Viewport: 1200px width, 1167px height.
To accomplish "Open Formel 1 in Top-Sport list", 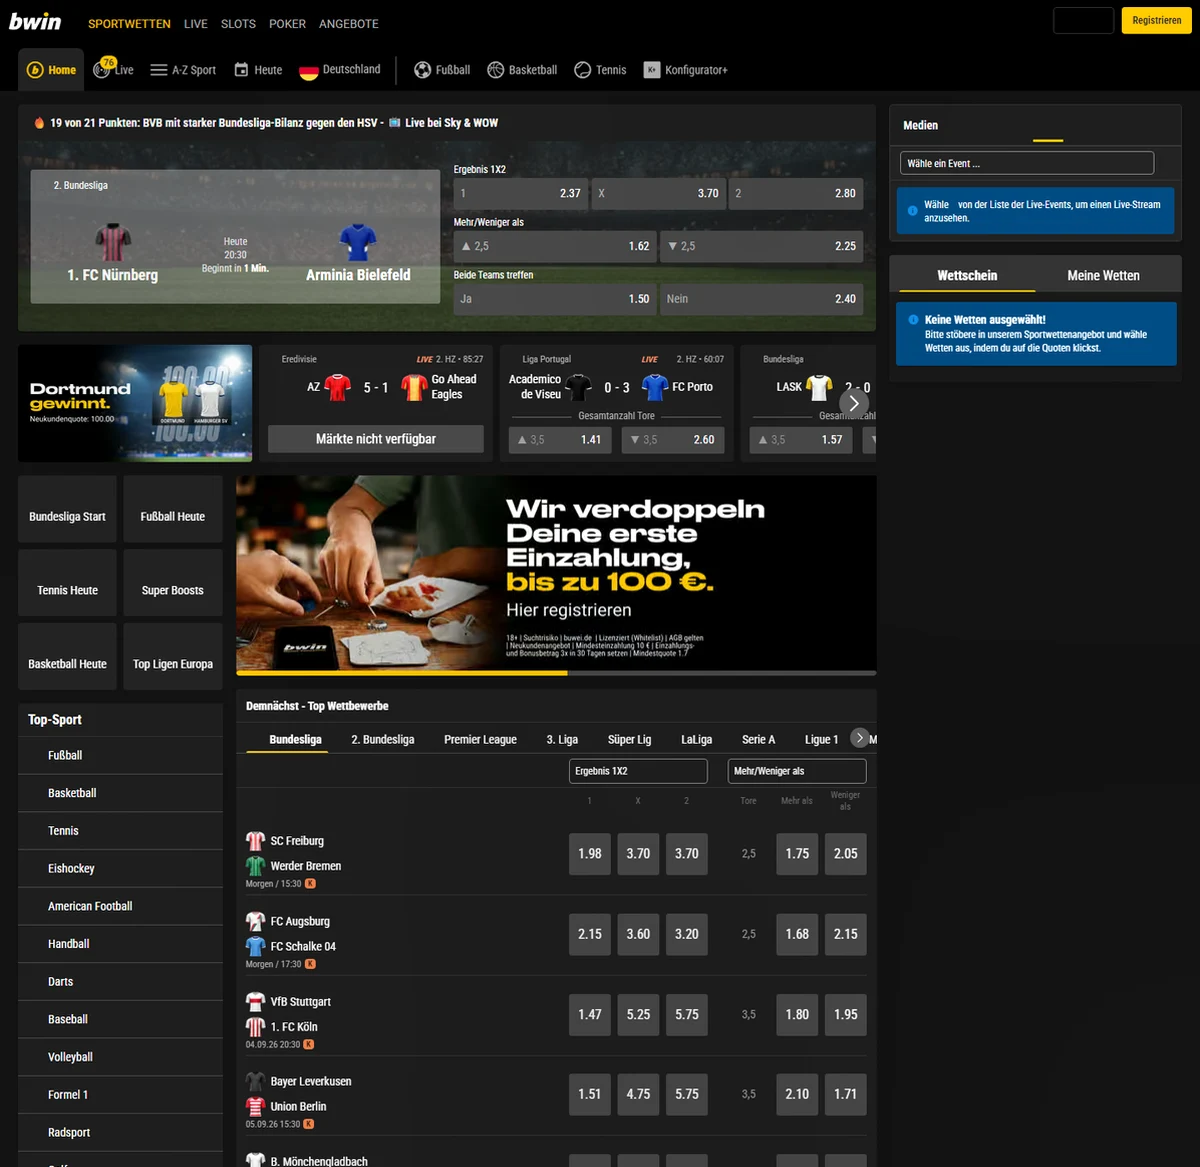I will coord(120,1094).
